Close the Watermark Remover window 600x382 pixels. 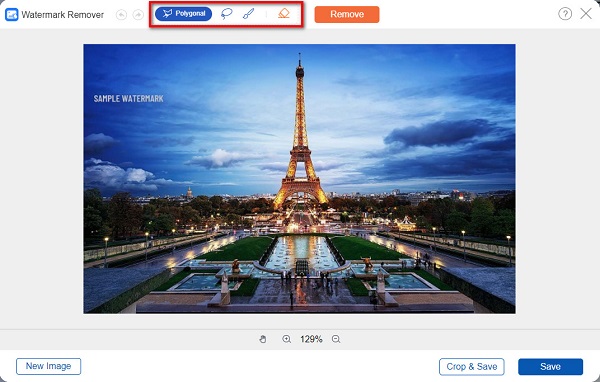(x=586, y=14)
